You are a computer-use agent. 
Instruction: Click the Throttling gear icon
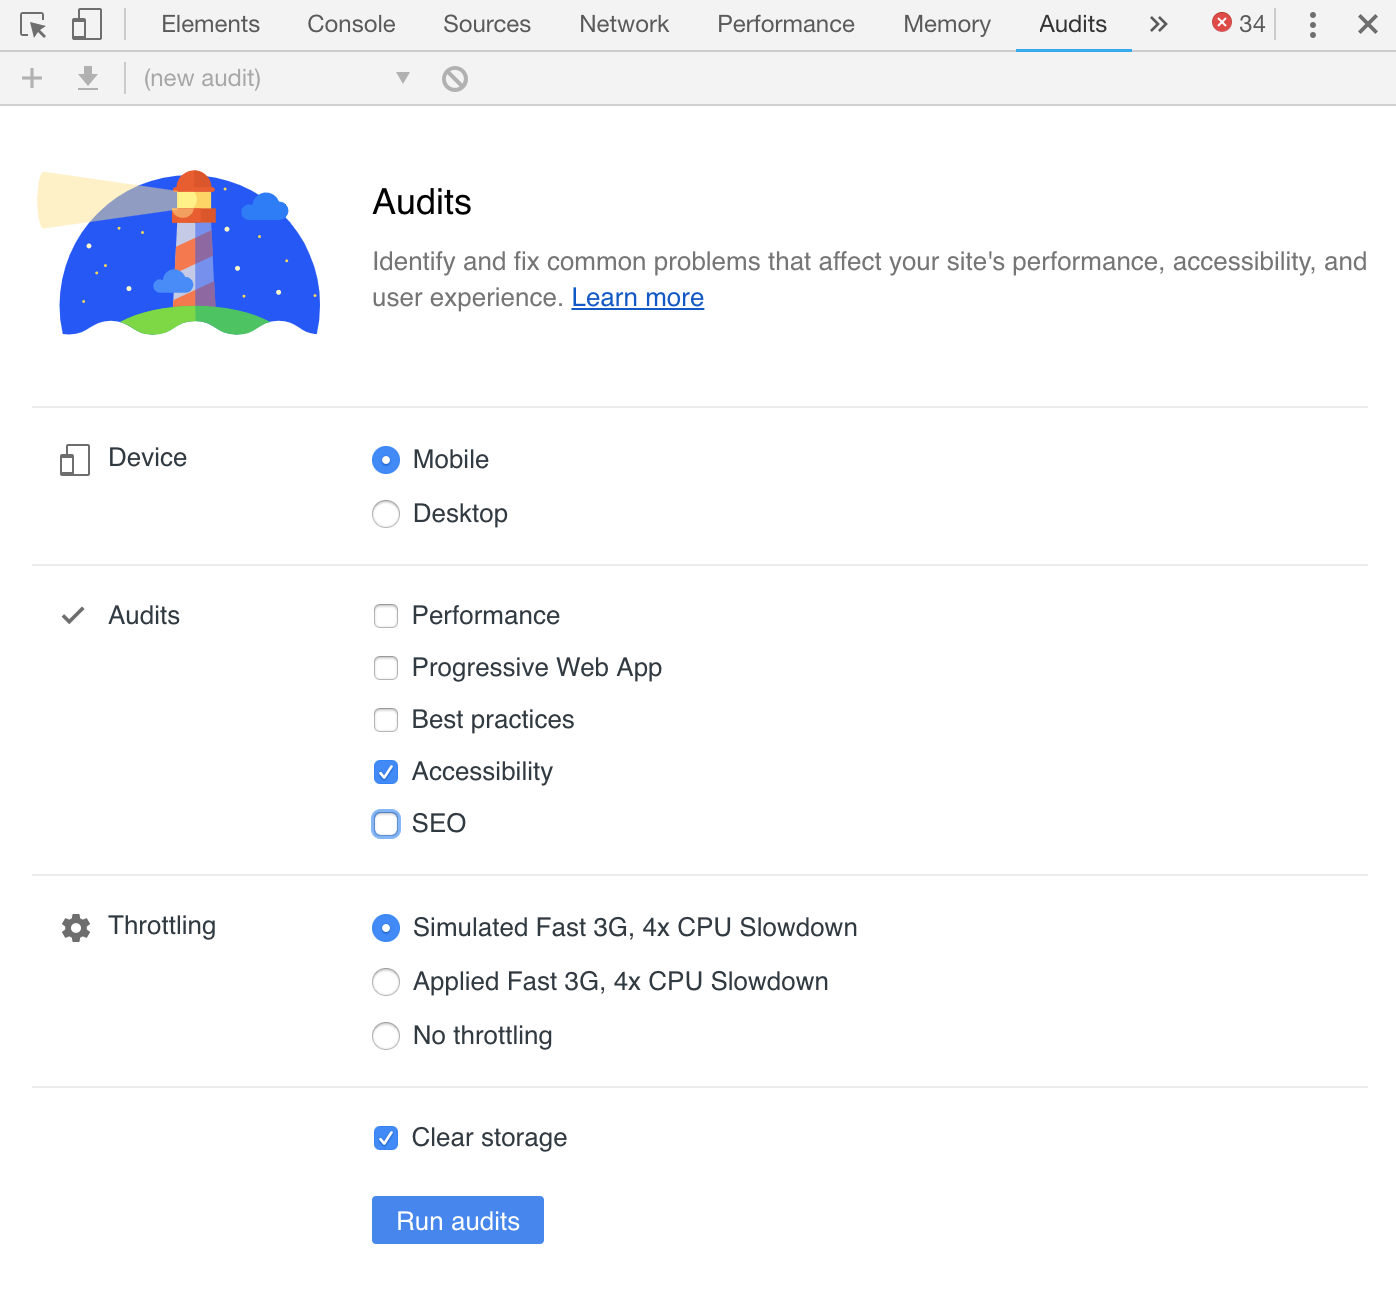coord(76,928)
